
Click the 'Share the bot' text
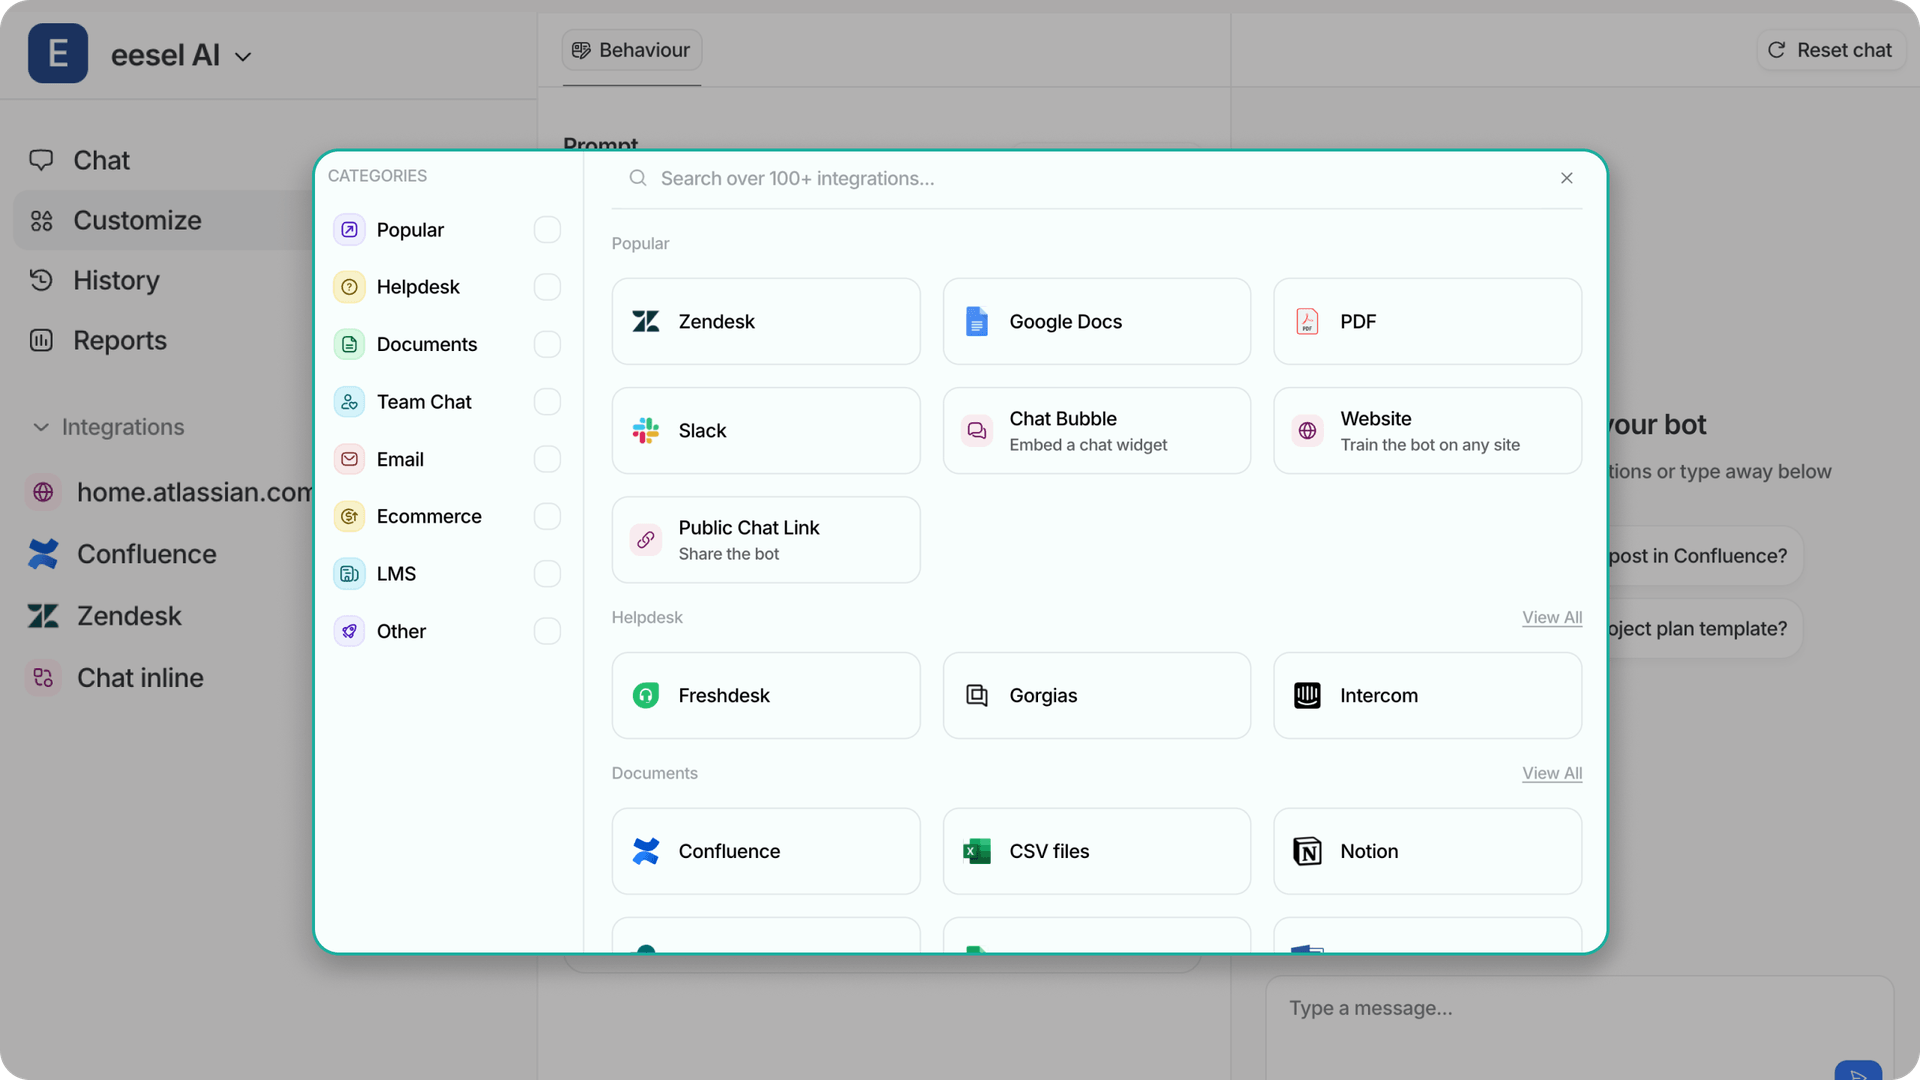pos(728,554)
